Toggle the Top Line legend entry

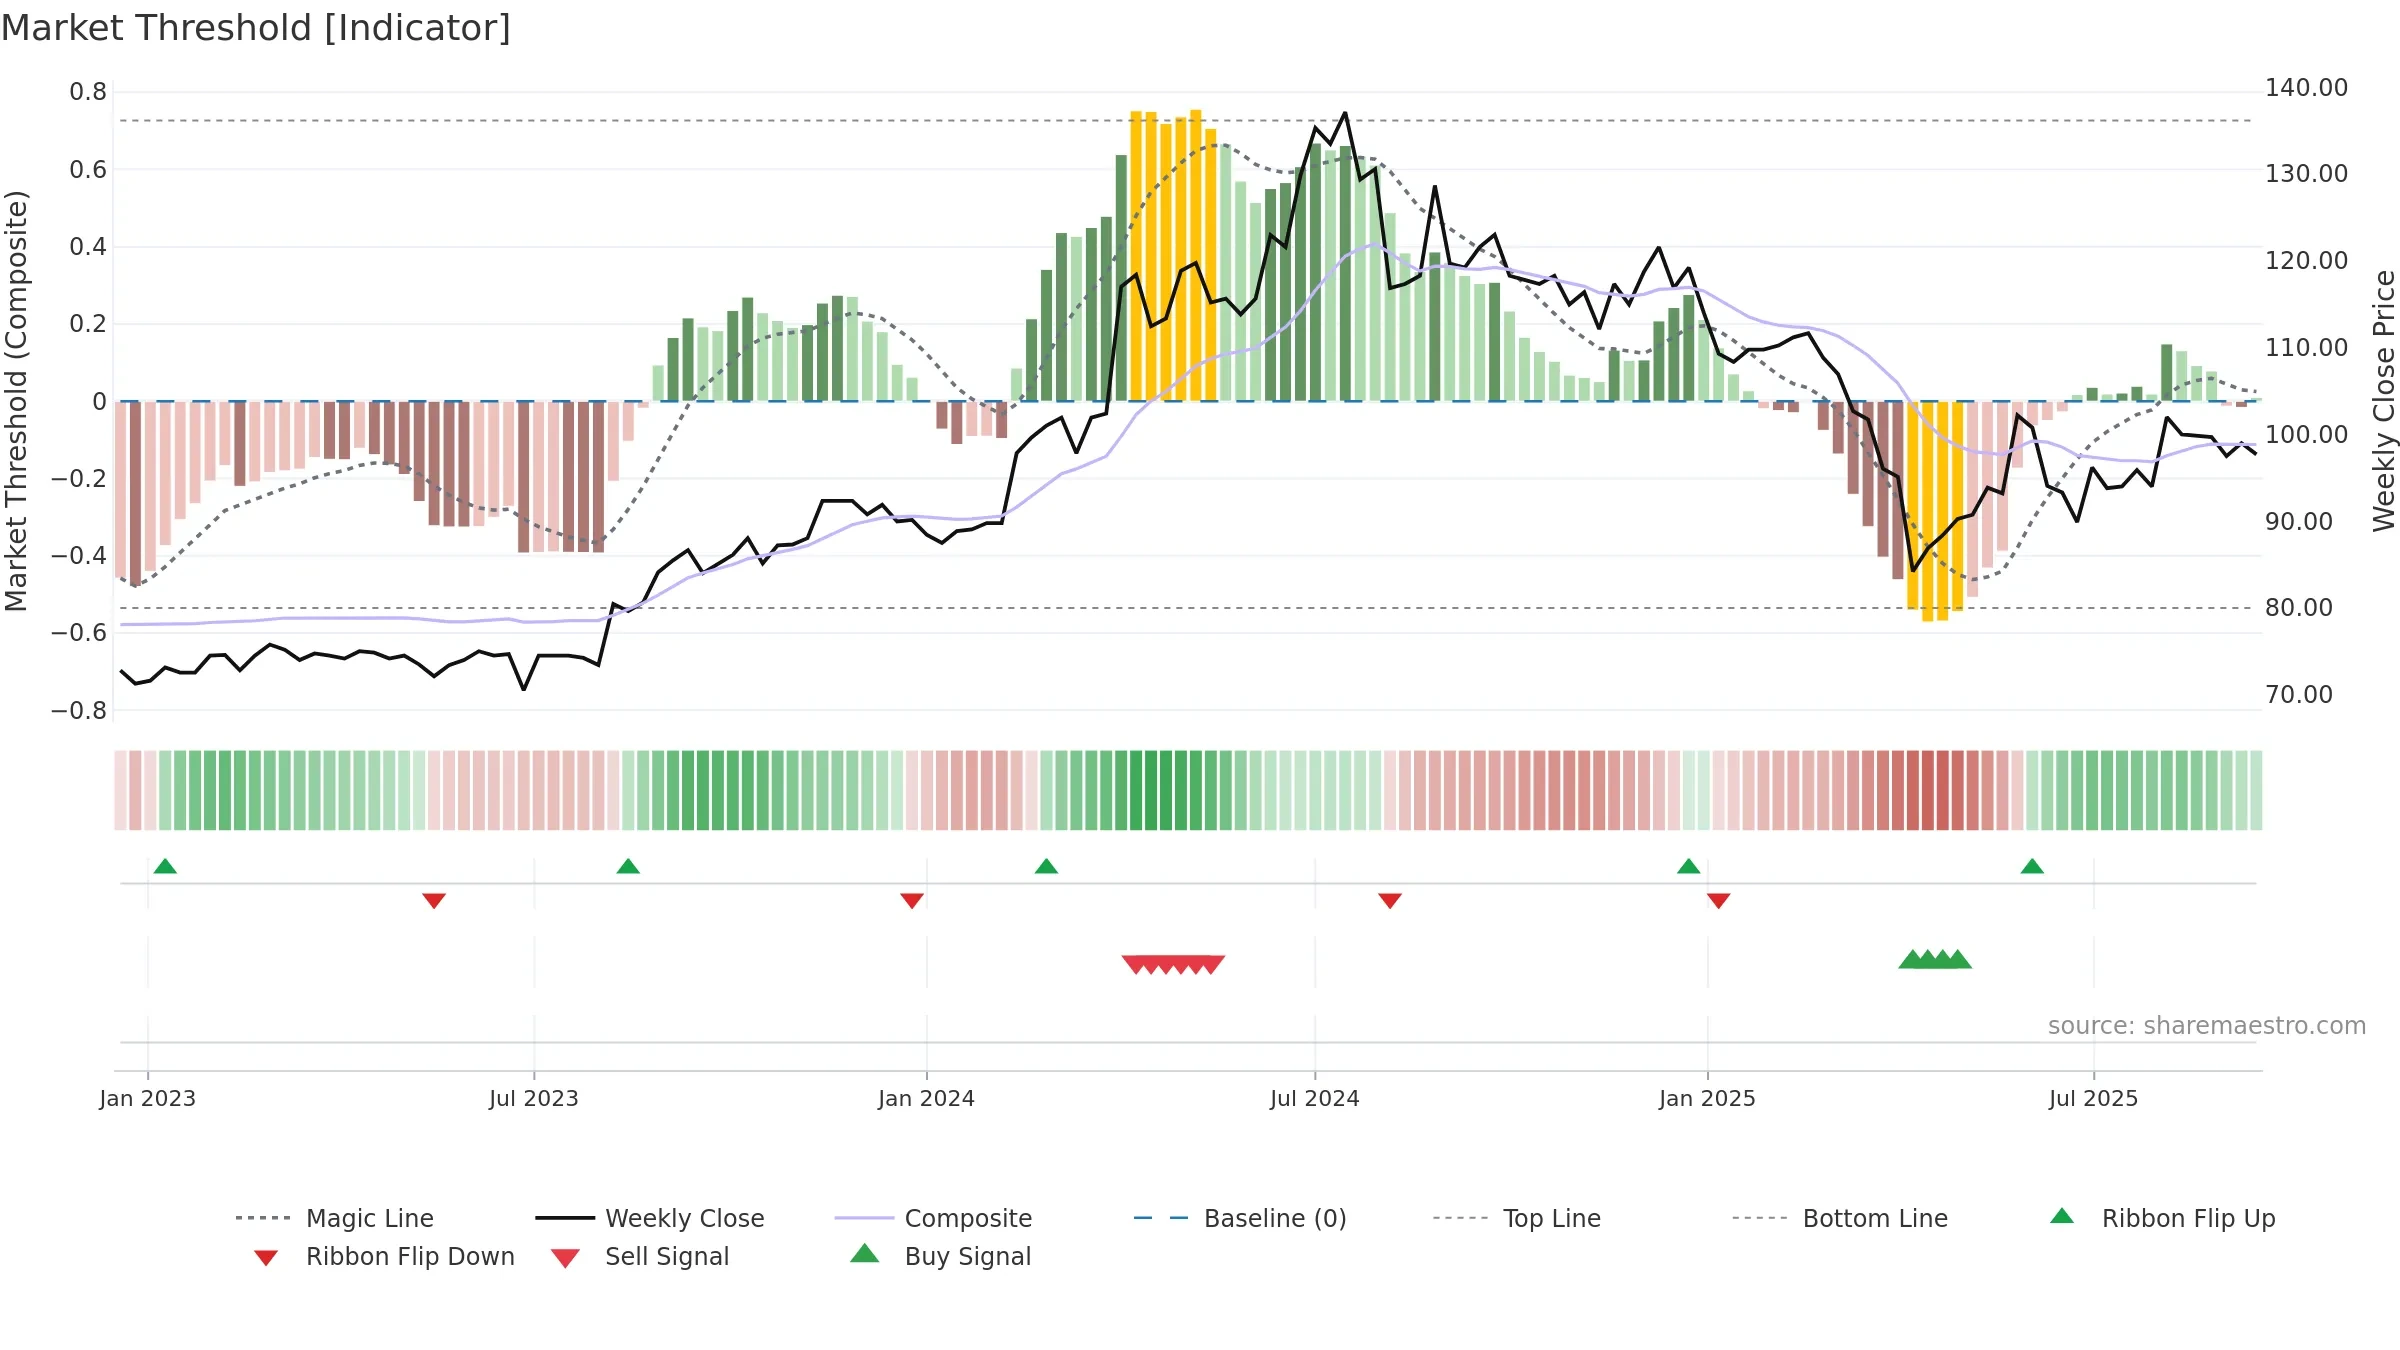pos(1517,1218)
